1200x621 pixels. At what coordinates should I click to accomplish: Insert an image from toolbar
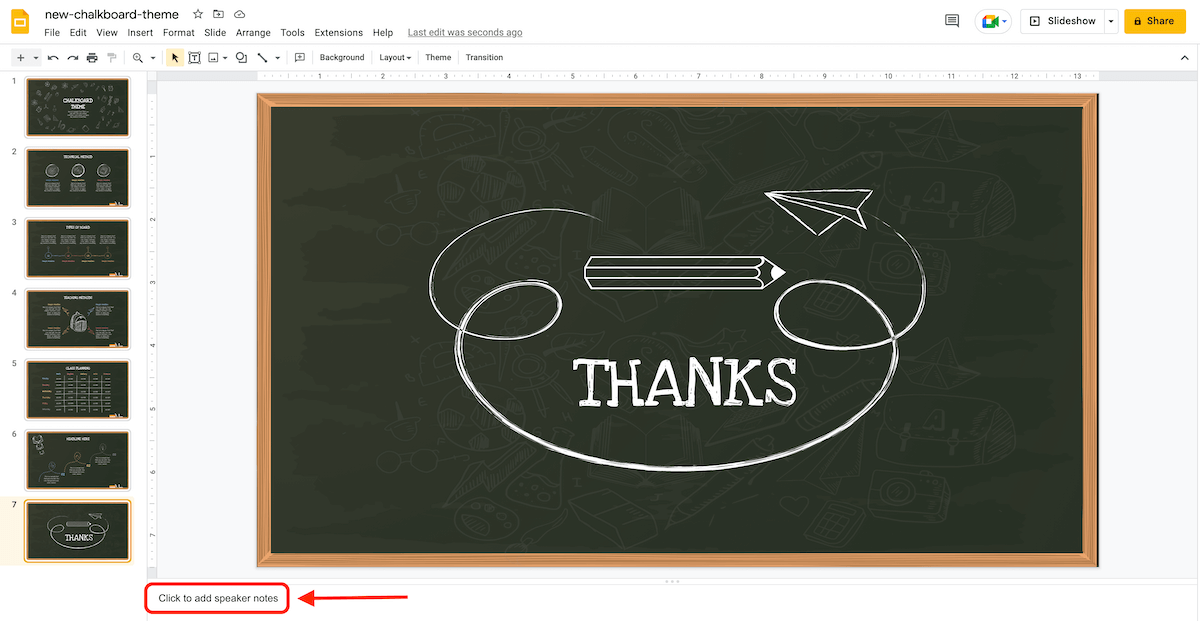[x=213, y=58]
